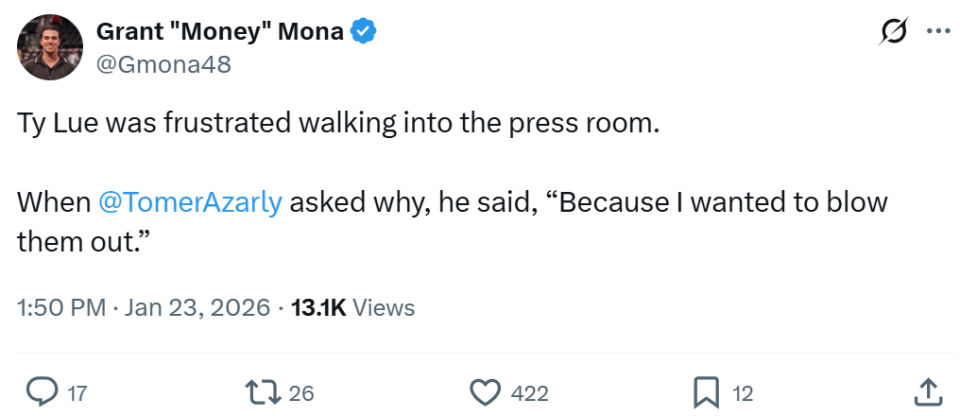Click the 422 likes count
Screen dimensions: 960x416
[529, 394]
